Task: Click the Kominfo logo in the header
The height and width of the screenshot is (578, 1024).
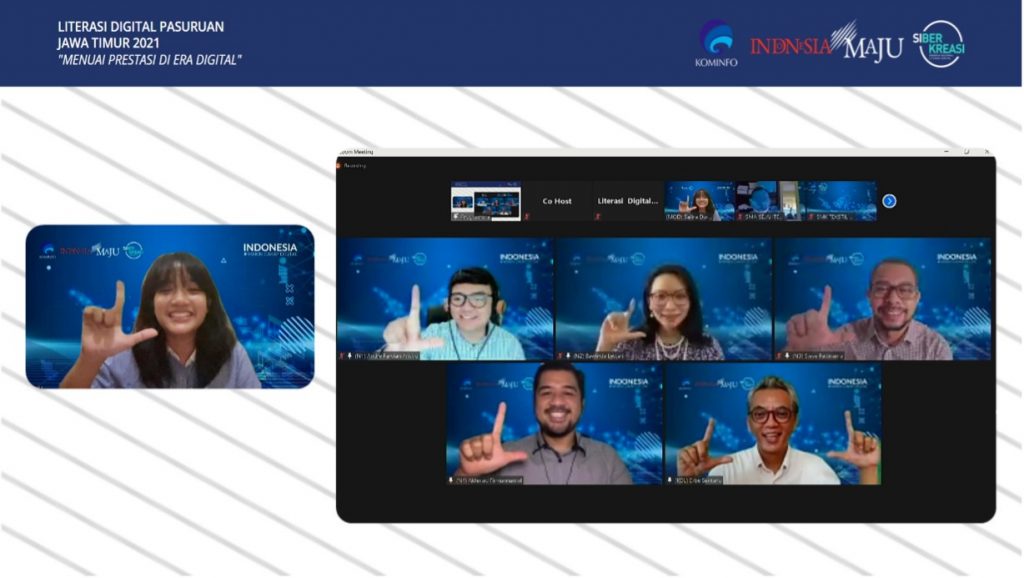Action: point(715,44)
